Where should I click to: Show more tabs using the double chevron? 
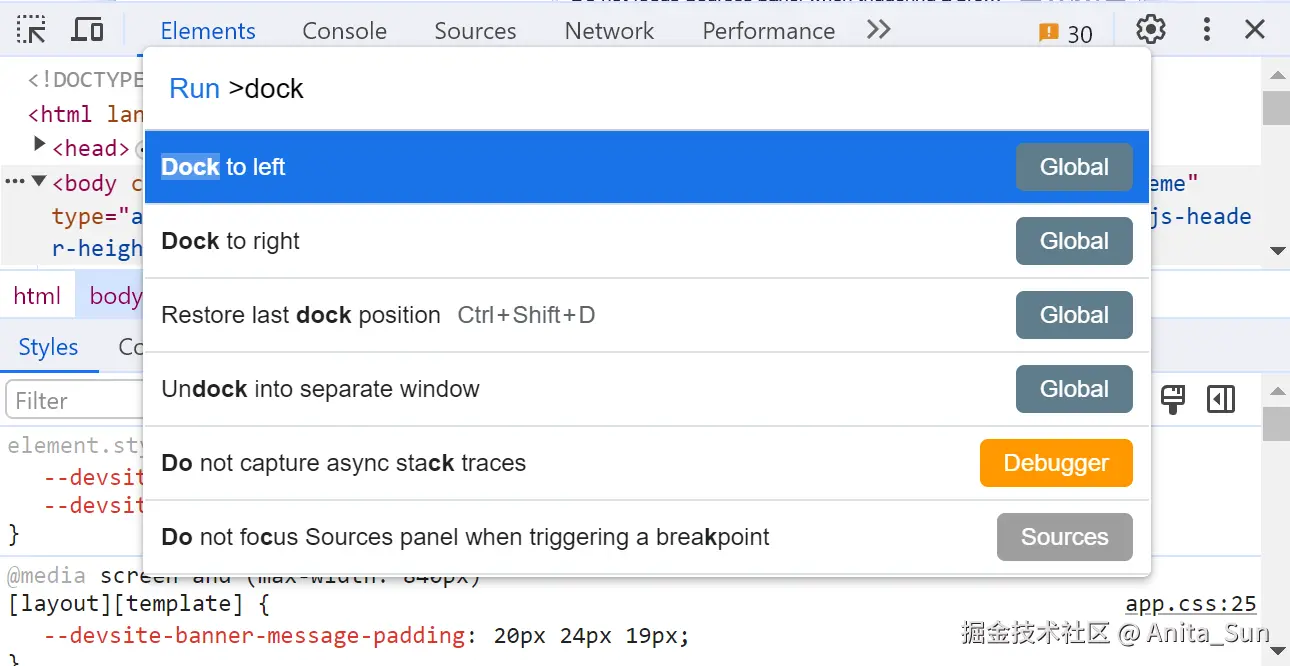[x=878, y=30]
